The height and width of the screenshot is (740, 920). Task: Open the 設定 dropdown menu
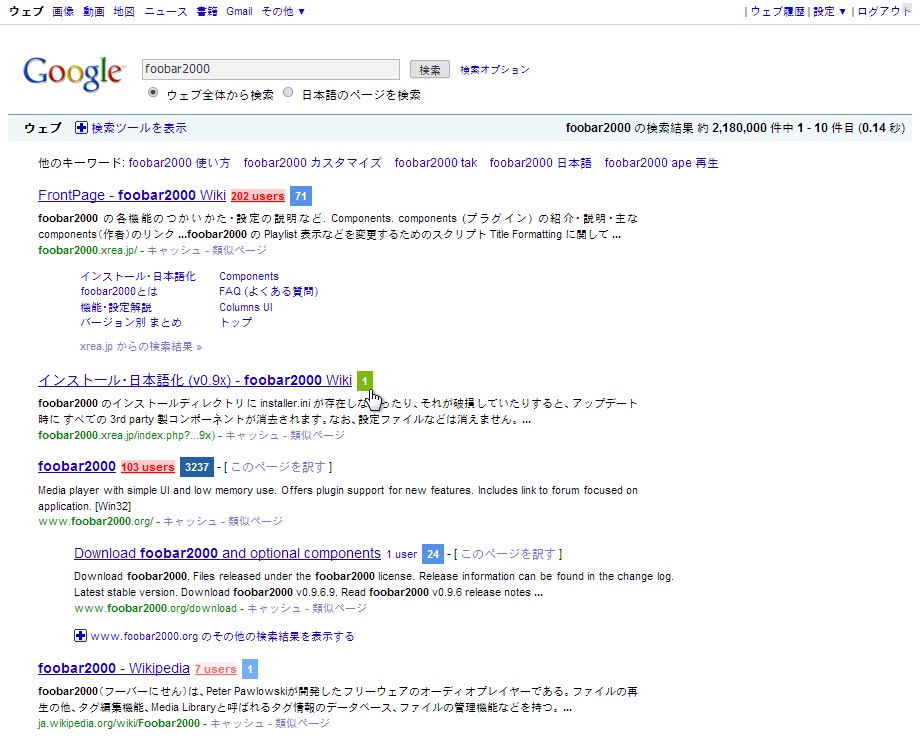tap(830, 11)
